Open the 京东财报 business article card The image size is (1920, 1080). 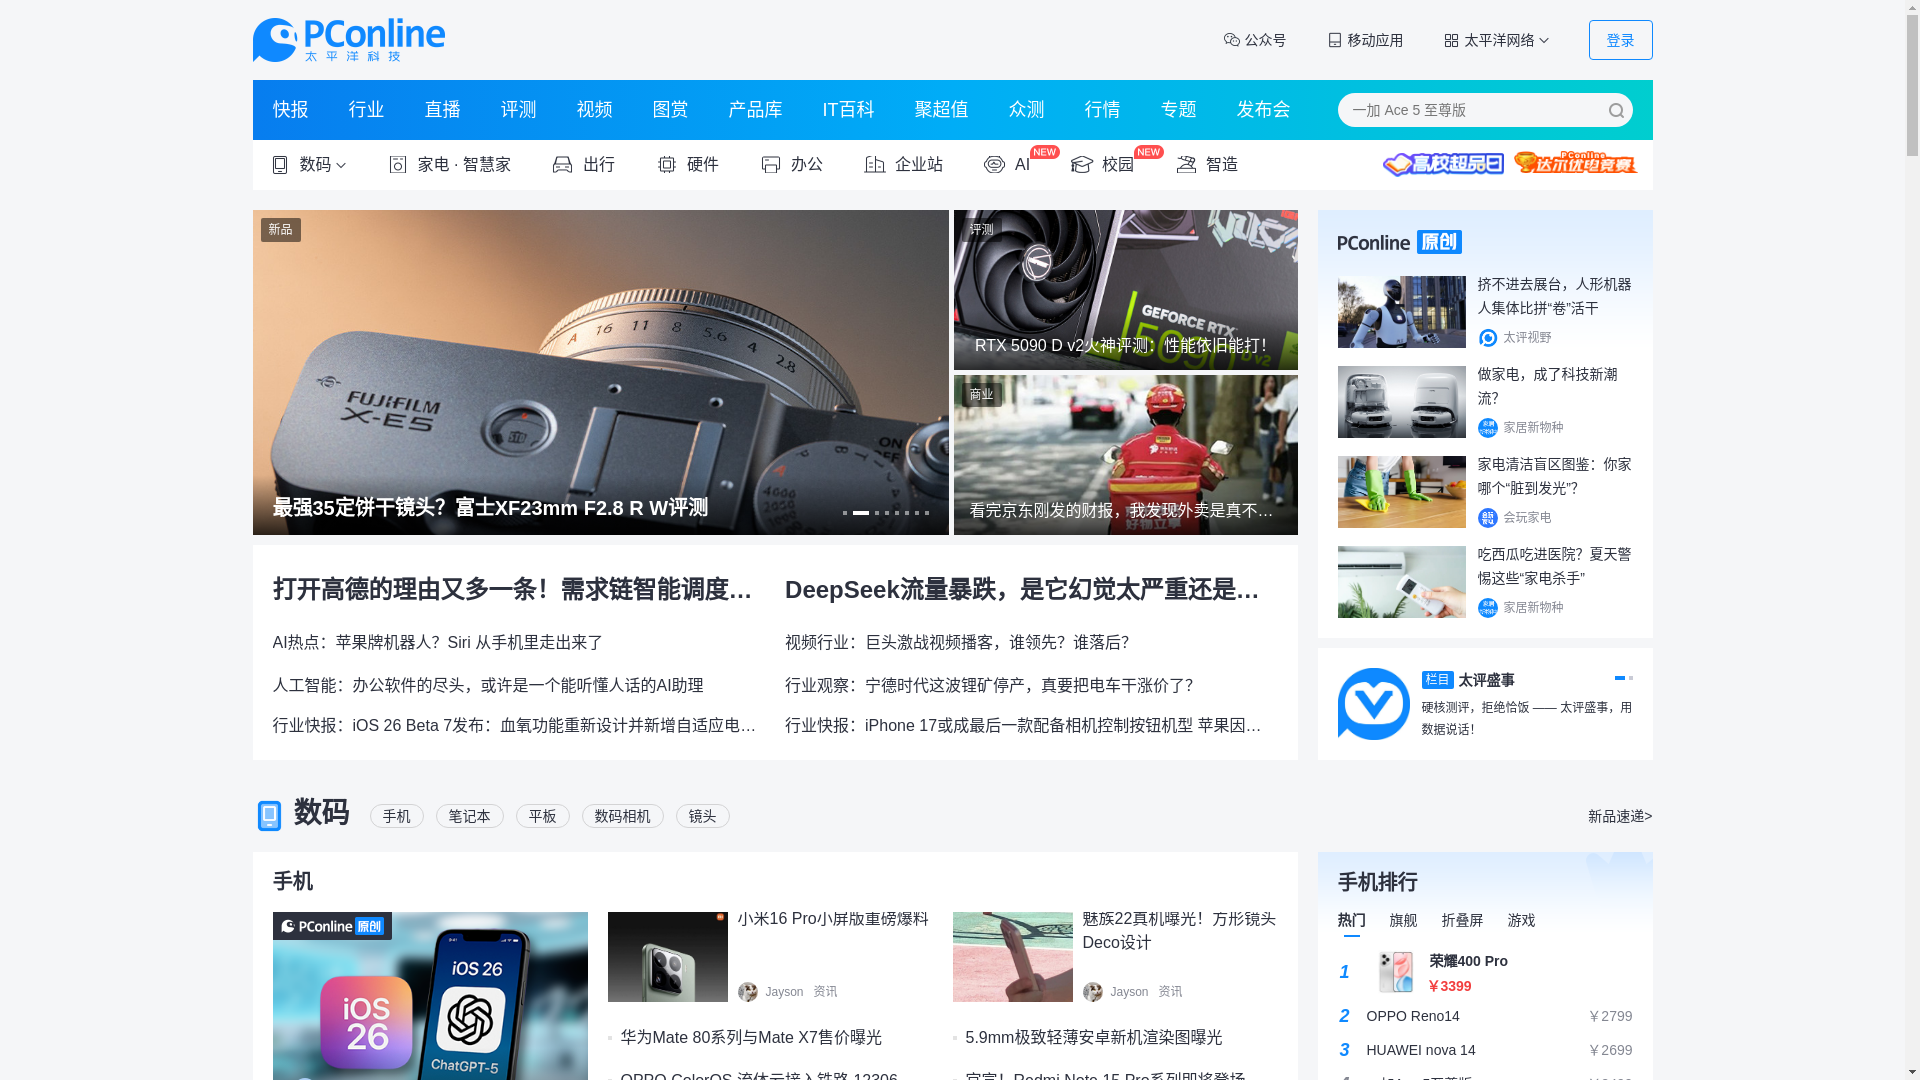pos(1125,455)
